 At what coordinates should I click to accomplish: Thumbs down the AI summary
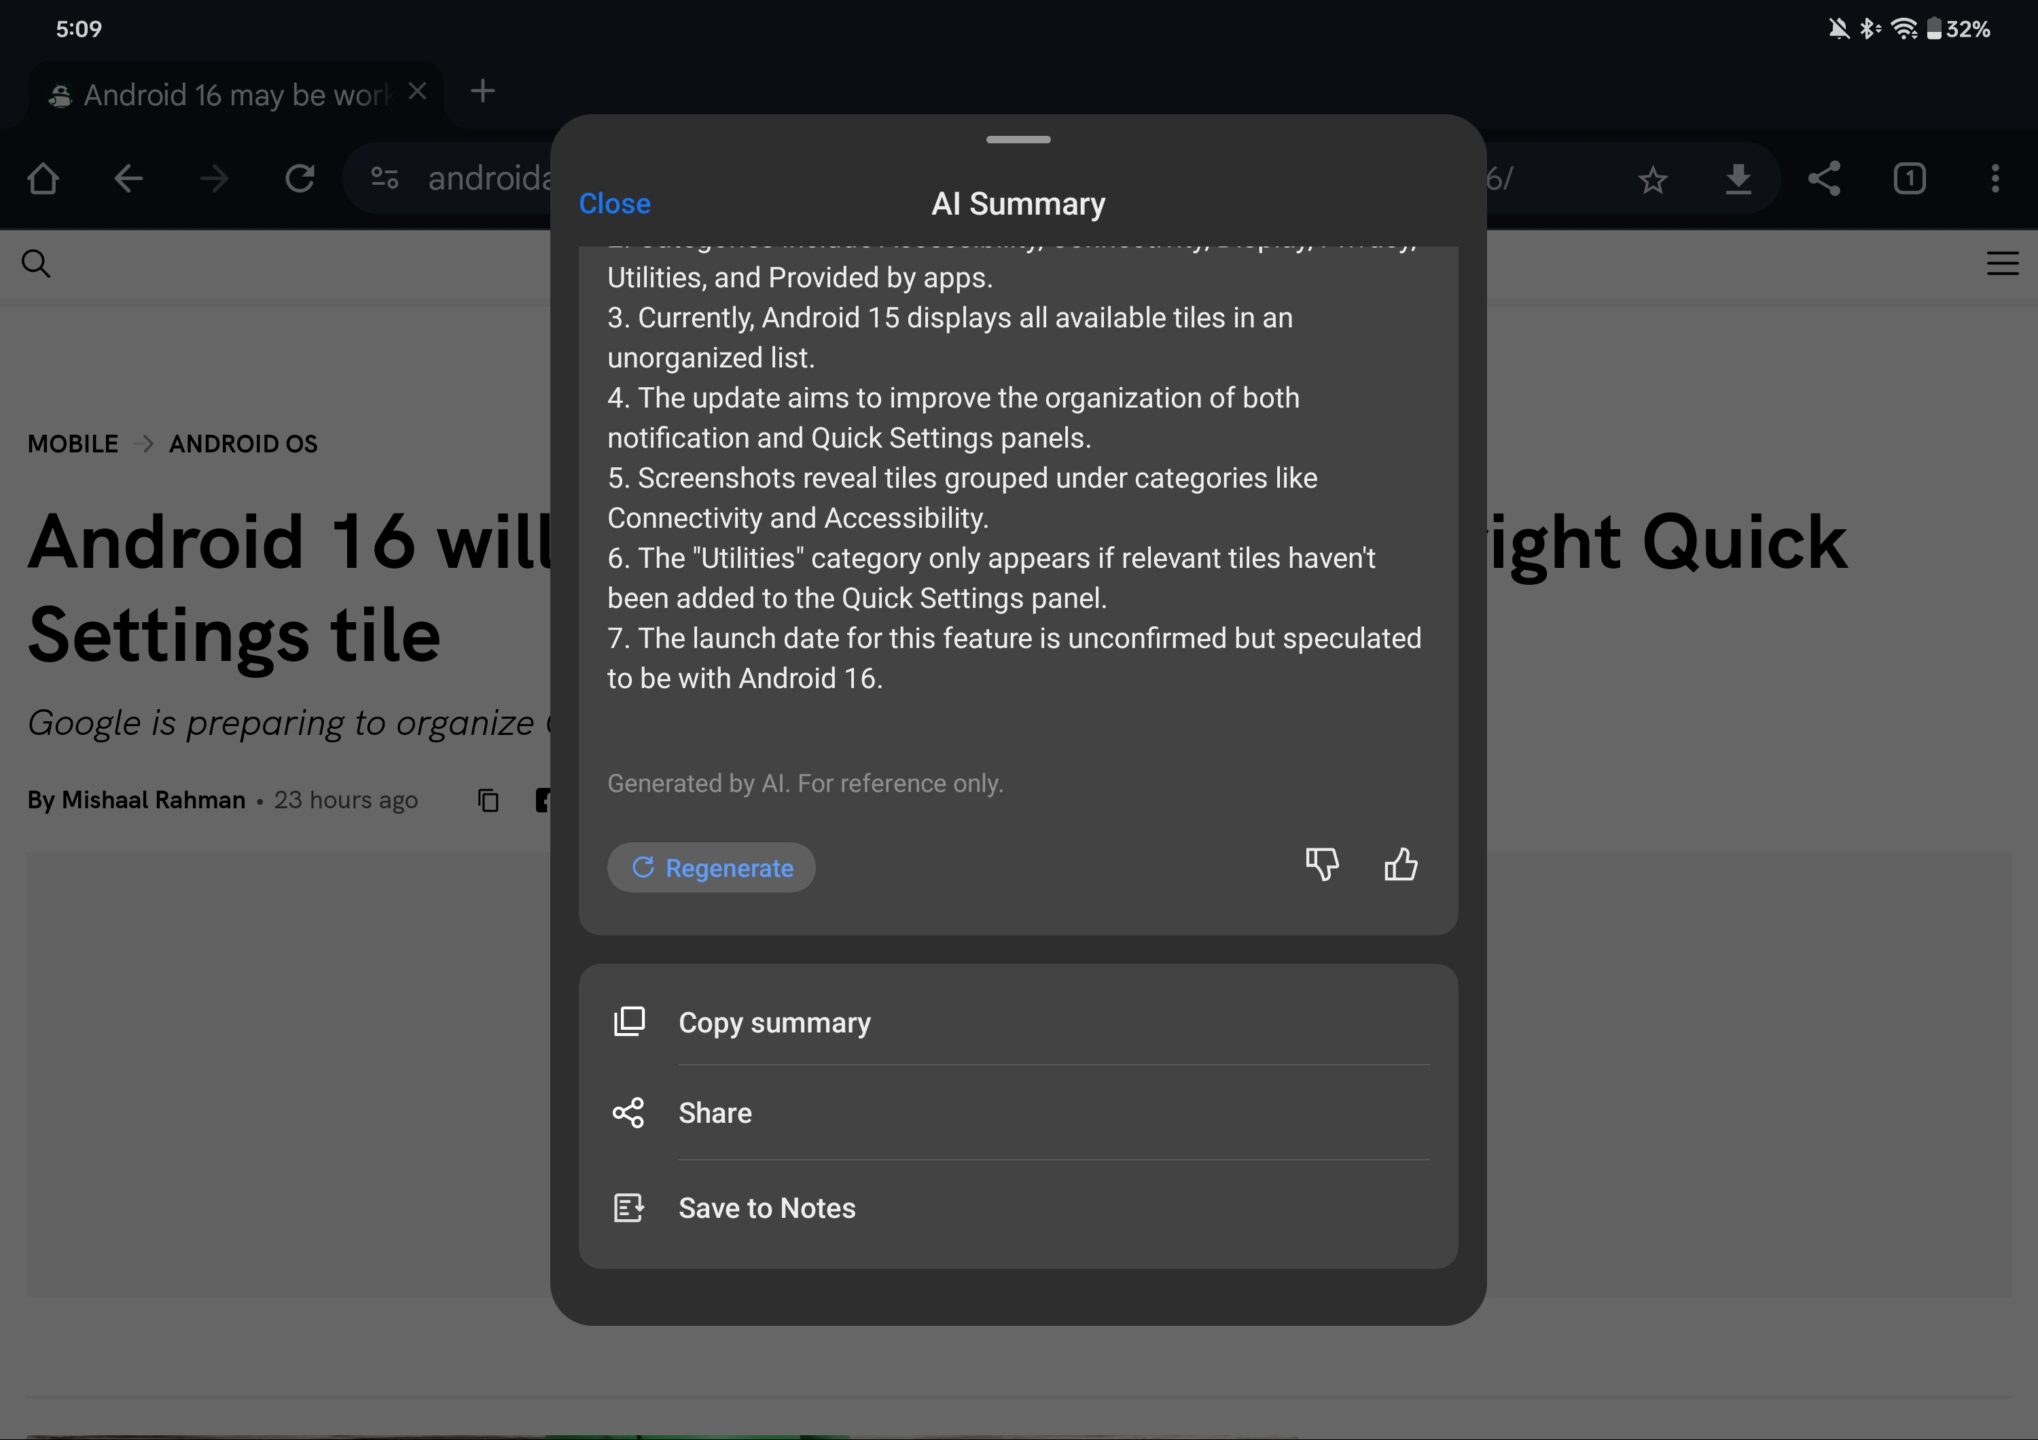(1322, 866)
